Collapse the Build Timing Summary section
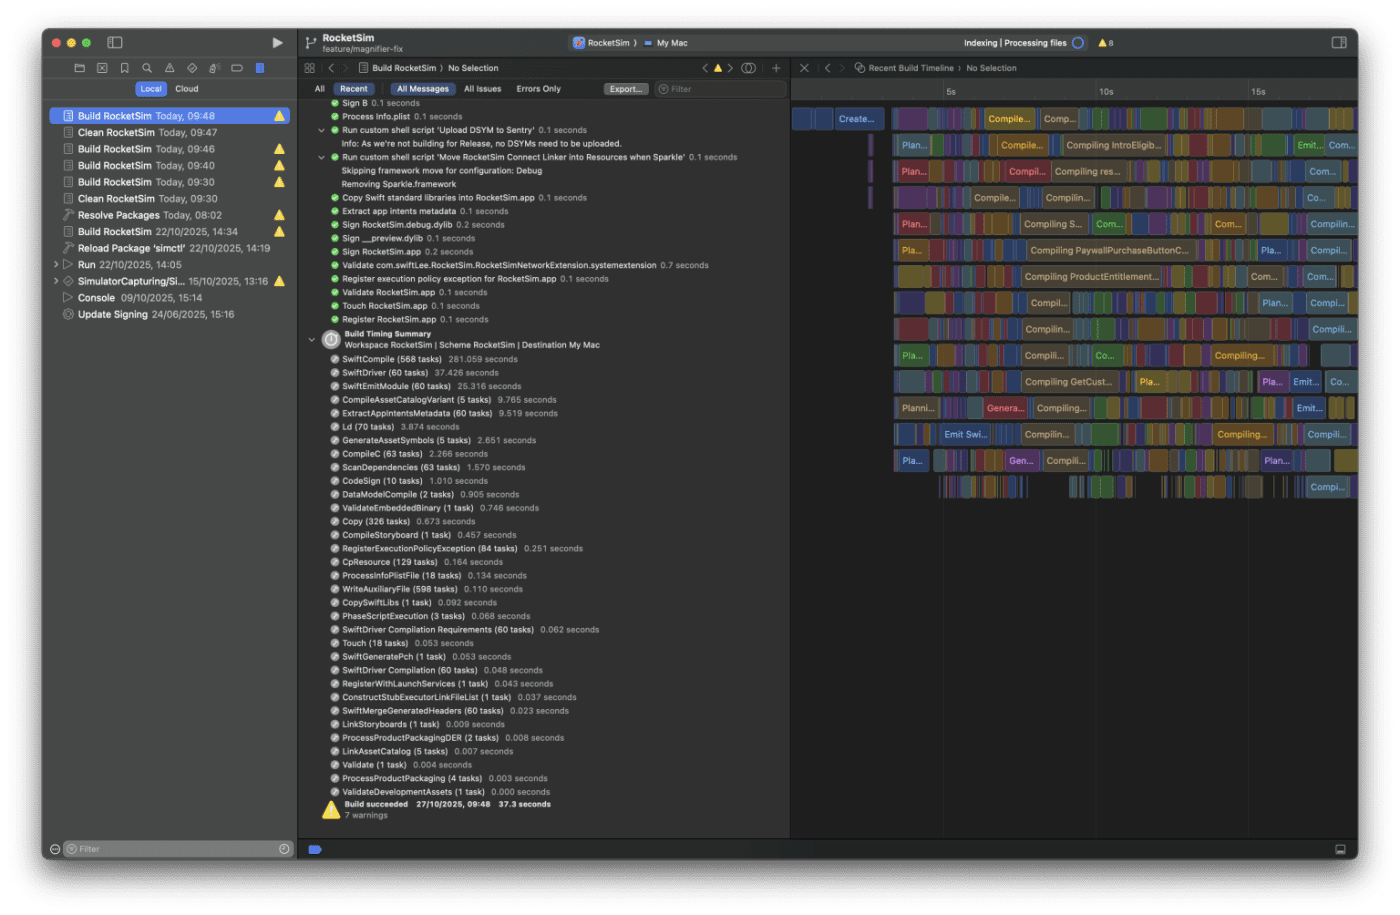Image resolution: width=1400 pixels, height=915 pixels. point(312,340)
